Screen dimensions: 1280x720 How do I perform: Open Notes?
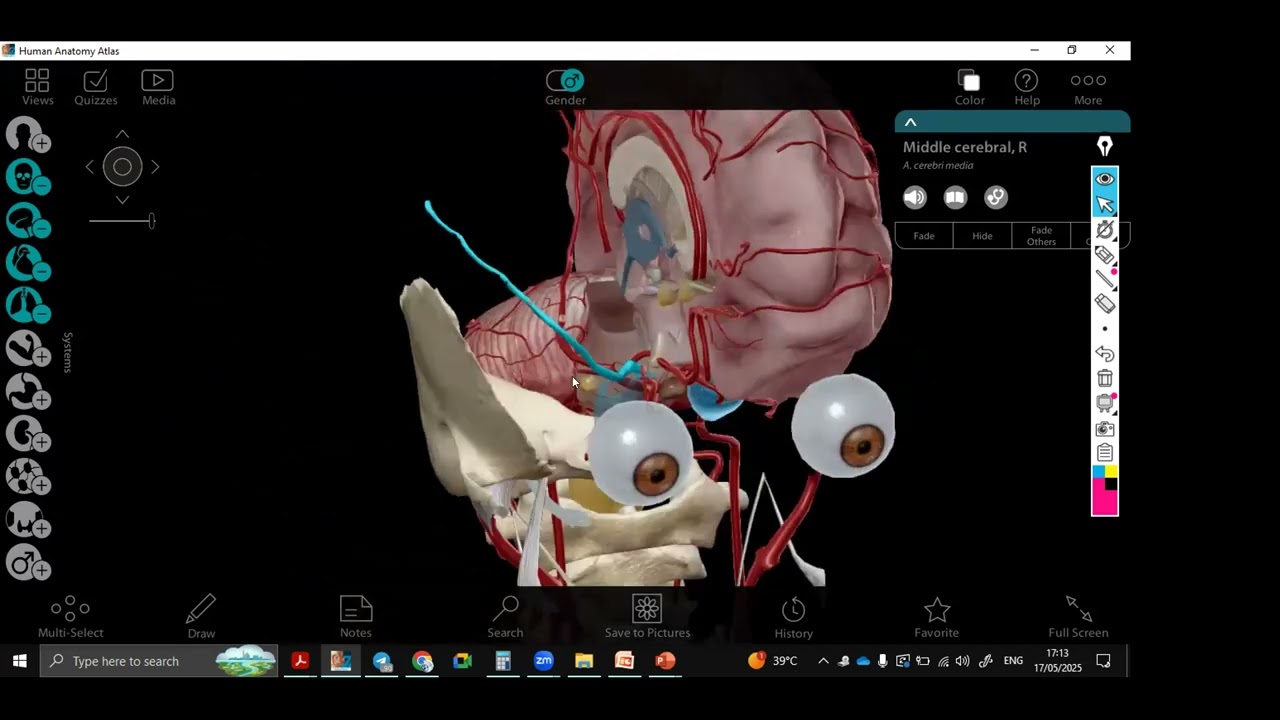tap(355, 616)
